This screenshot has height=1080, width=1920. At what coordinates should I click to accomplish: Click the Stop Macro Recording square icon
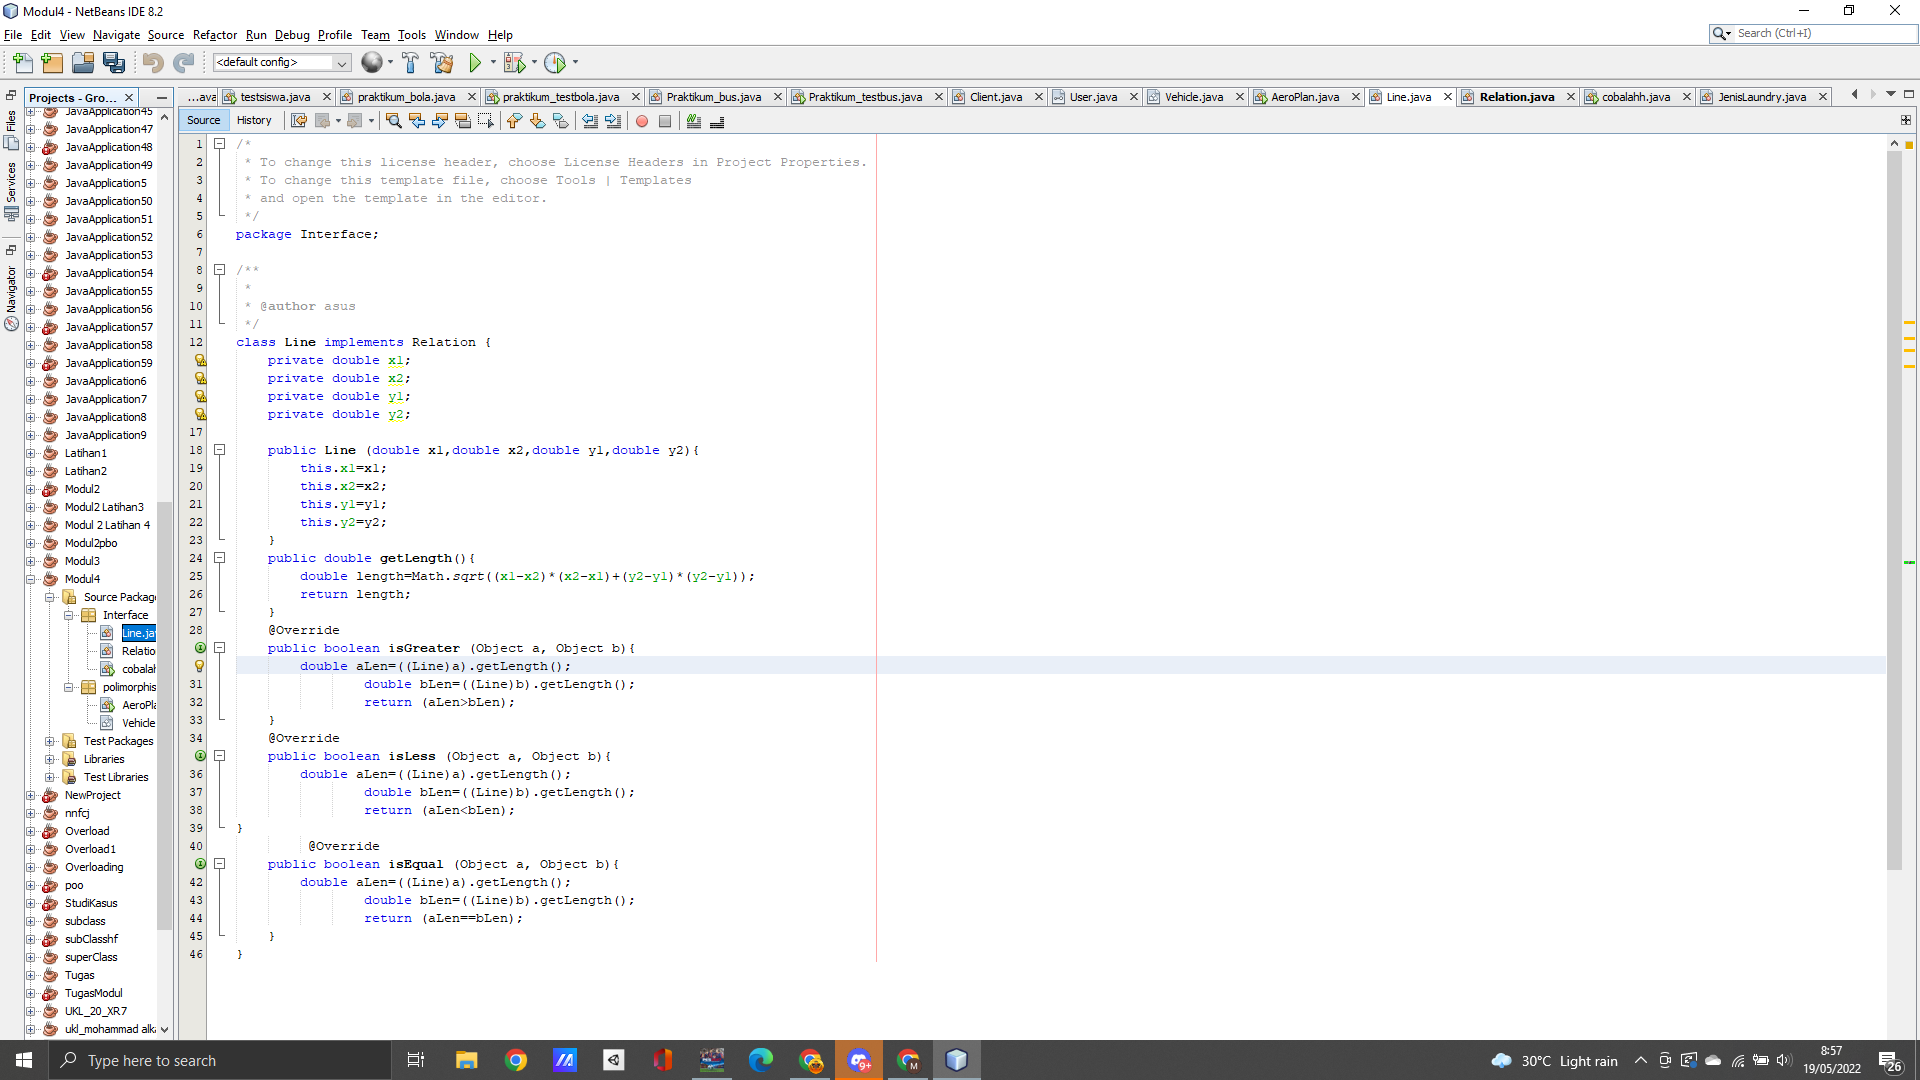[665, 121]
